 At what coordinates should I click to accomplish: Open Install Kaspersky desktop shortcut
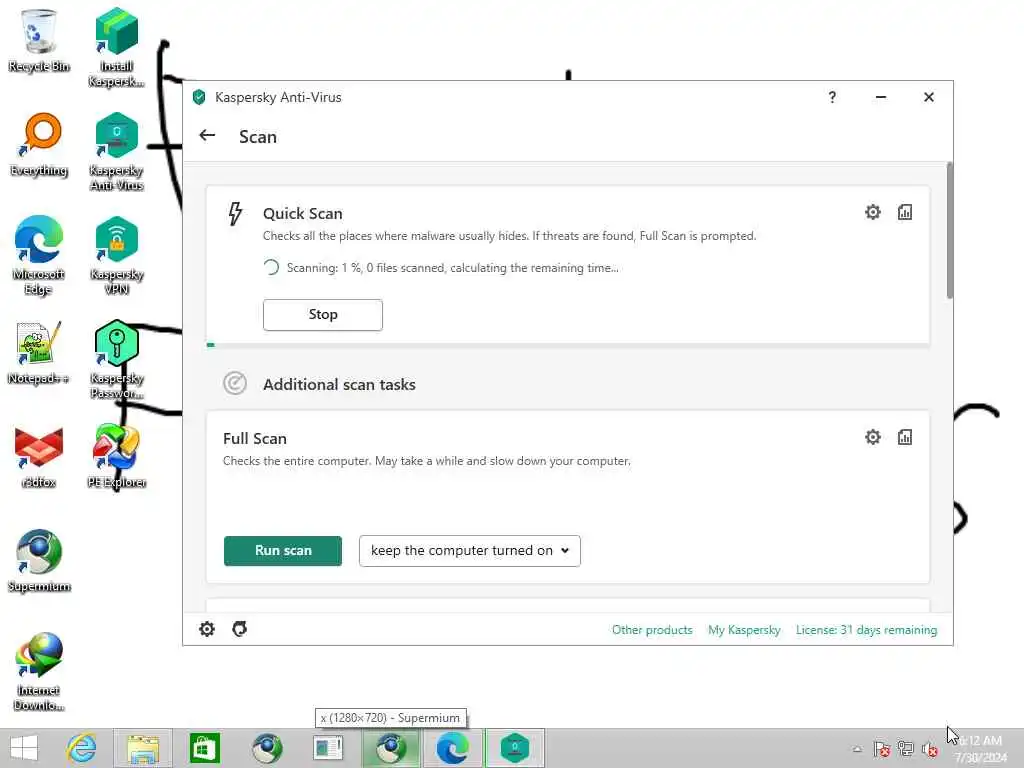coord(116,47)
